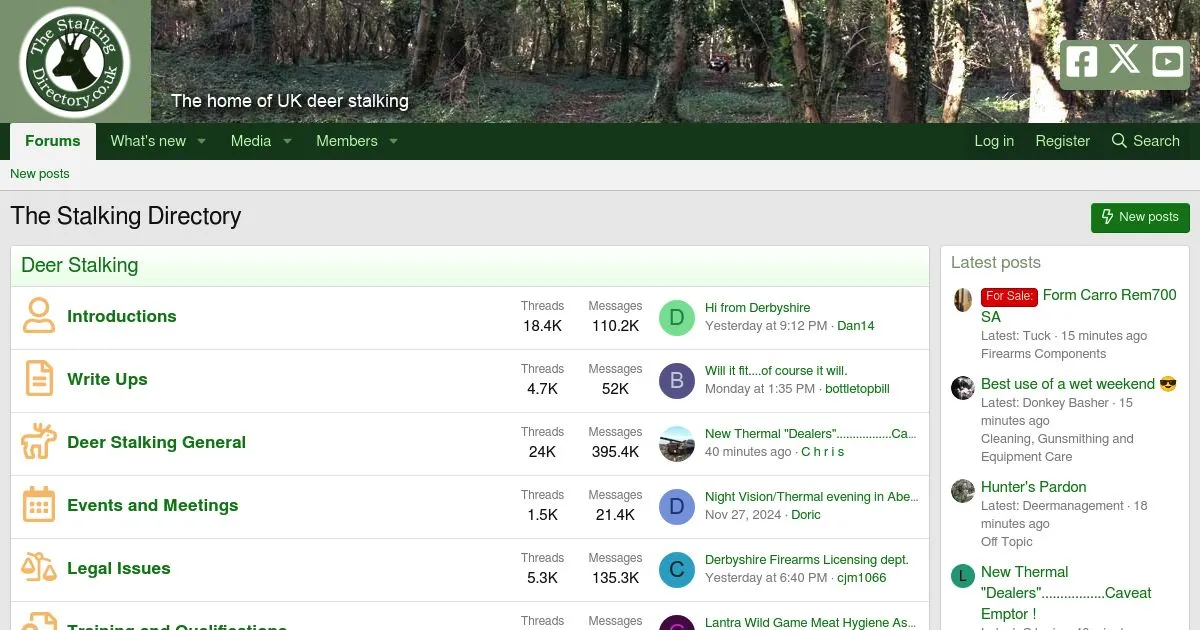
Task: Open Off Topic forum link
Action: pyautogui.click(x=1007, y=542)
